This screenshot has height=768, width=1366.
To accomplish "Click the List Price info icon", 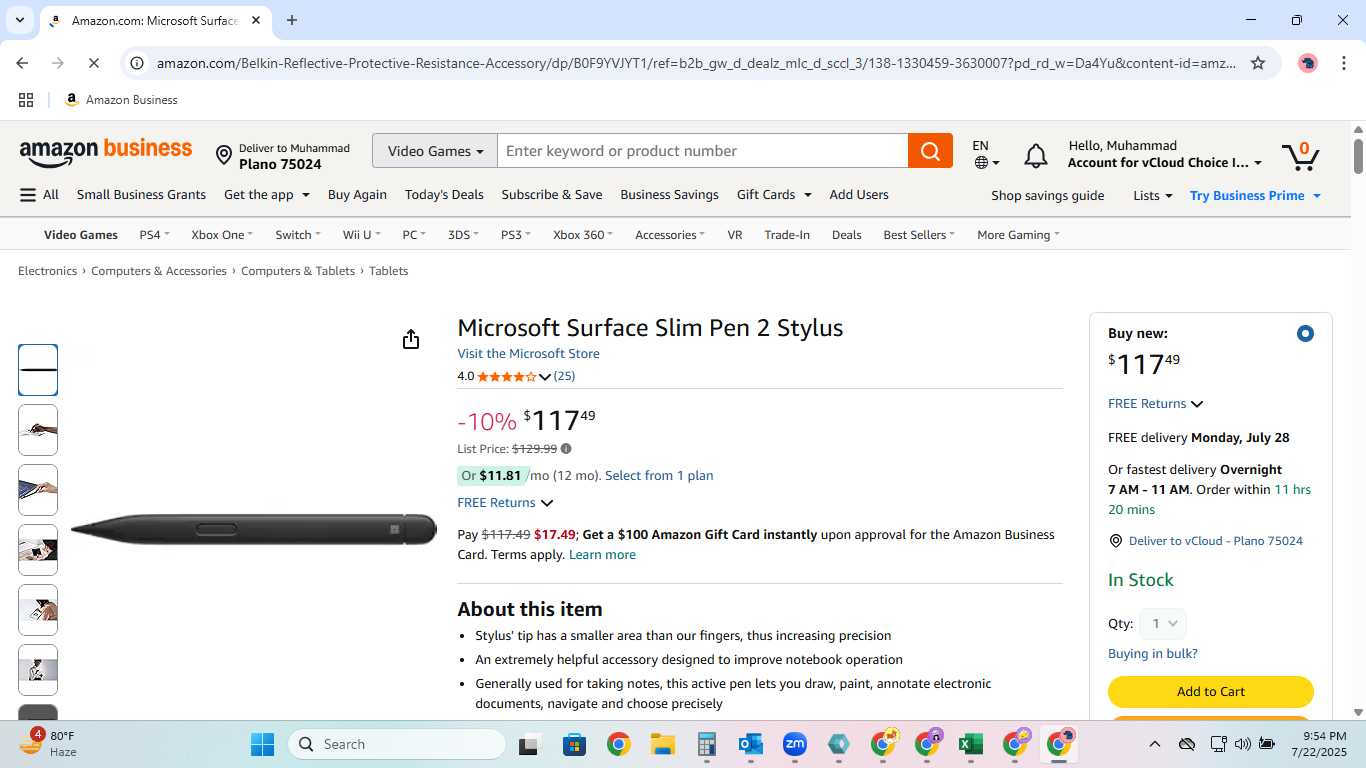I will point(566,449).
